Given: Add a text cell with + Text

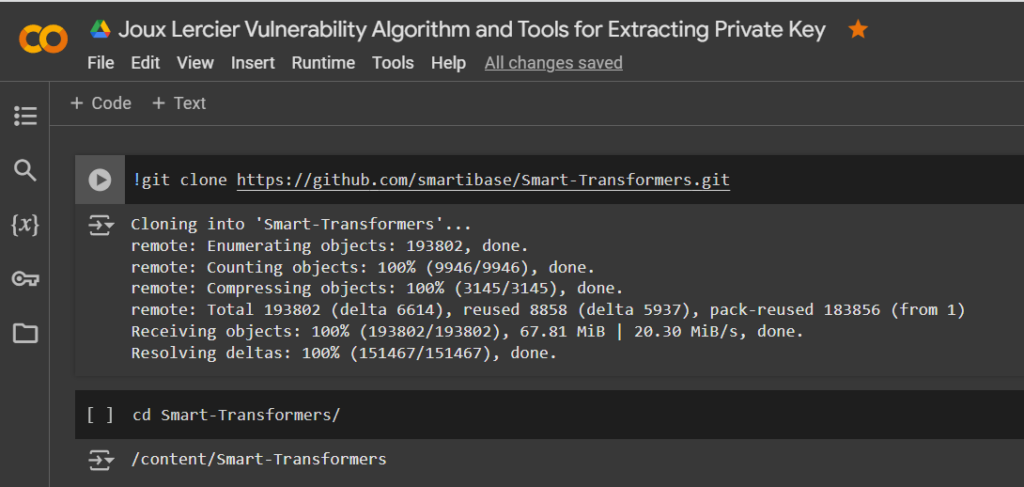Looking at the screenshot, I should [x=178, y=103].
